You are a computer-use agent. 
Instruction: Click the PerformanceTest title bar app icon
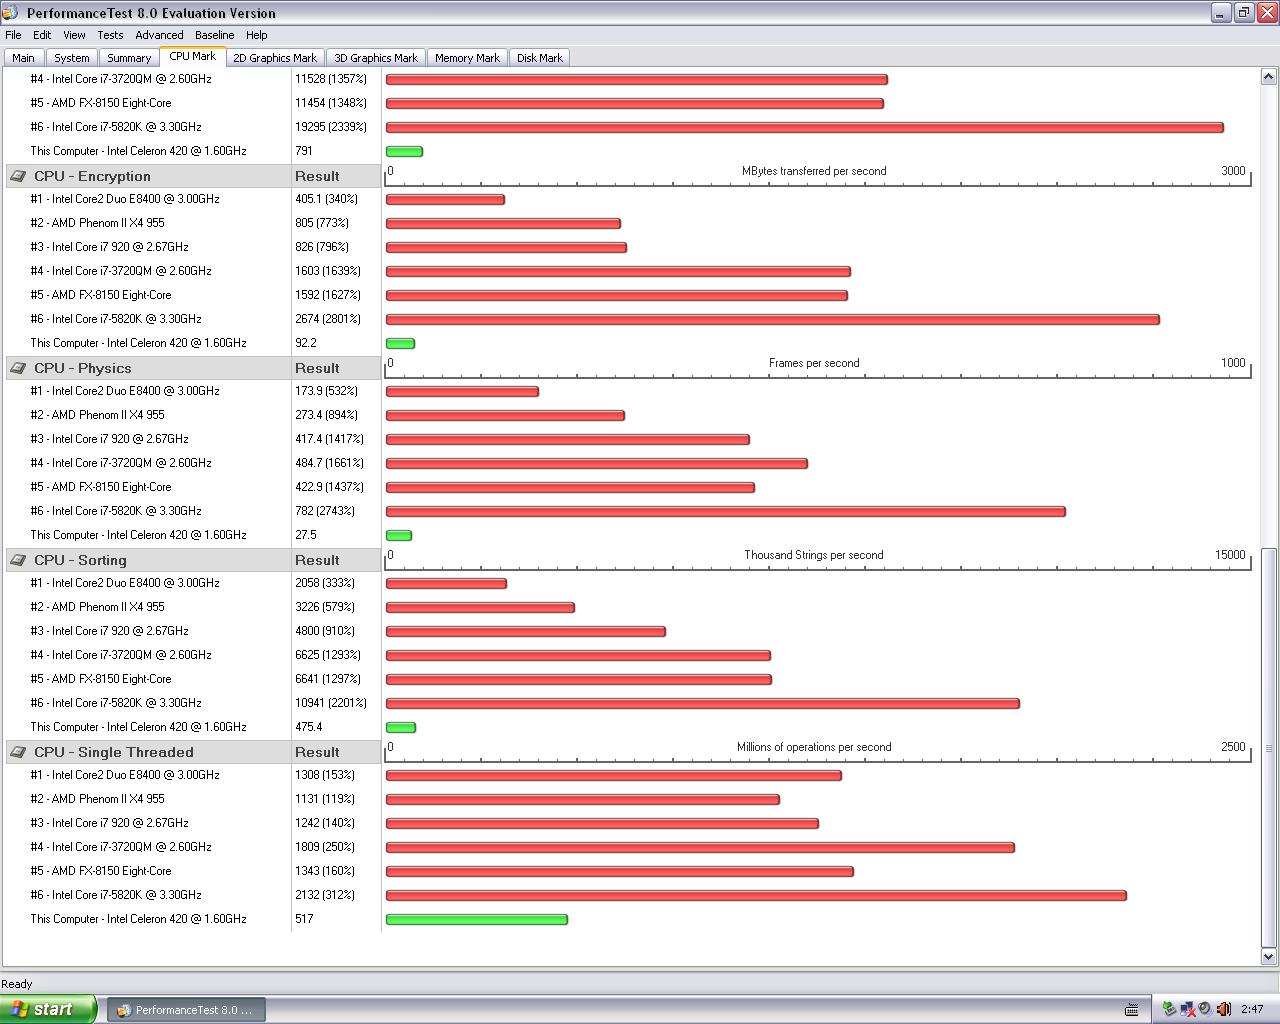[x=13, y=13]
